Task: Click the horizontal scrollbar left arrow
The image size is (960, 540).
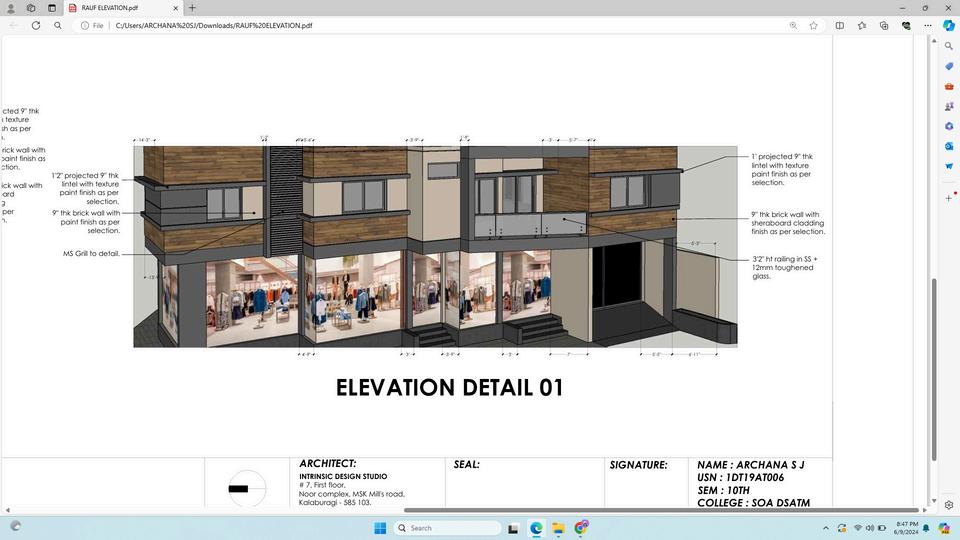Action: pos(7,510)
